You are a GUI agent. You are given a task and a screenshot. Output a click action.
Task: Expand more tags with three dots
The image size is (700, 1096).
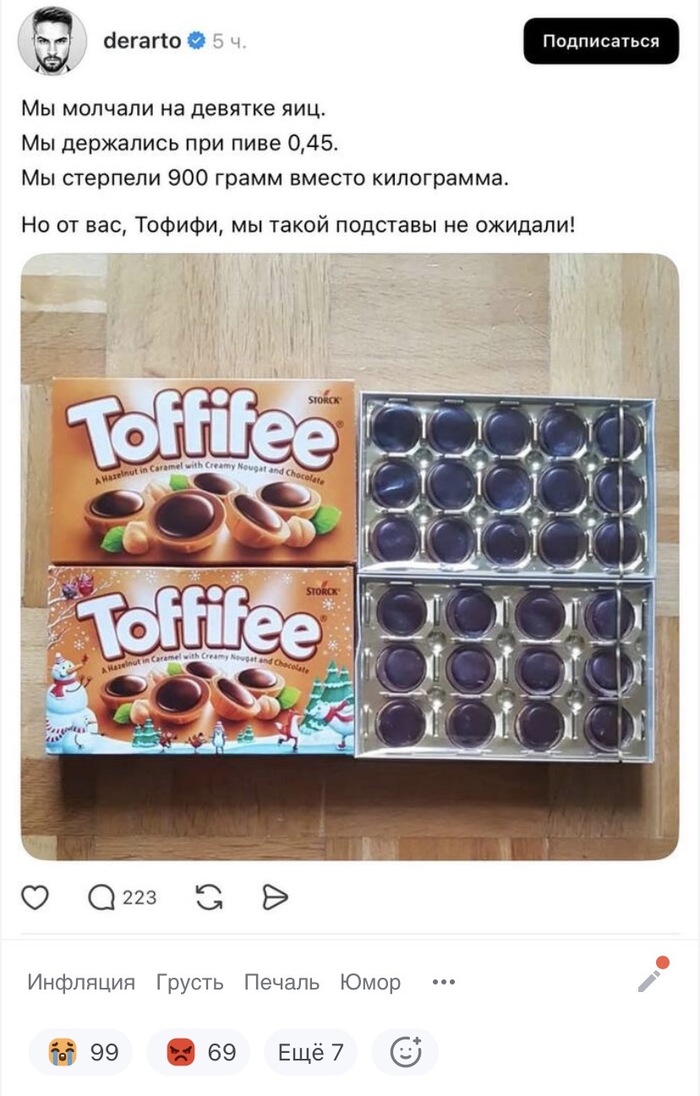(x=443, y=982)
